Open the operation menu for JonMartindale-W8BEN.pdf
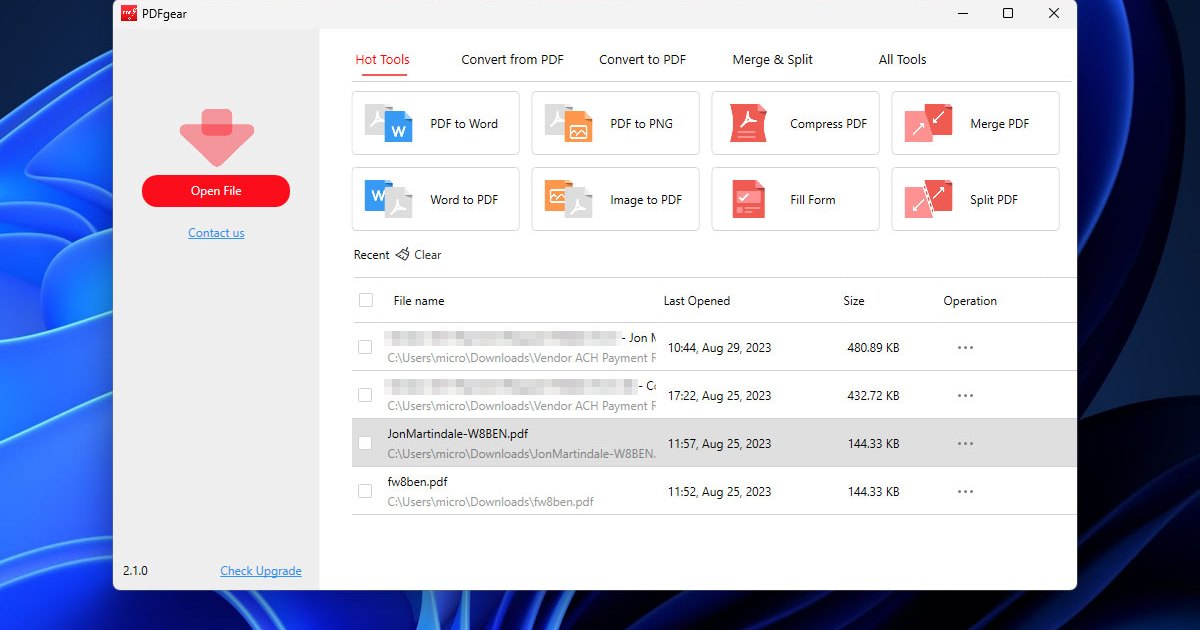Viewport: 1200px width, 630px height. click(965, 442)
